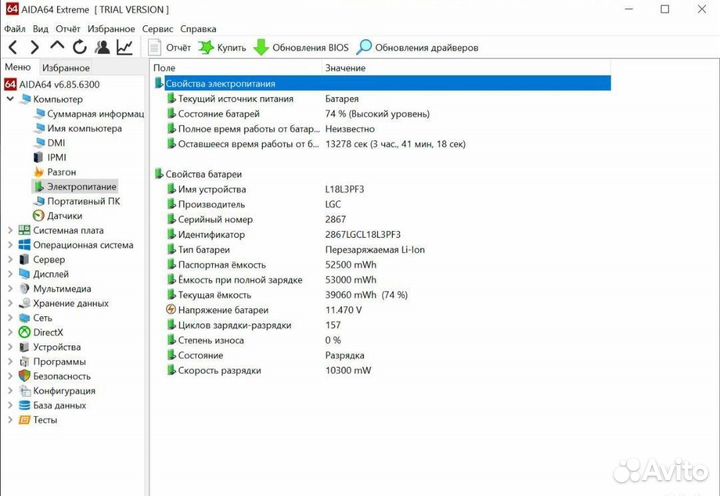This screenshot has height=496, width=720.
Task: Click Обновления драйверов in the toolbar
Action: [417, 47]
